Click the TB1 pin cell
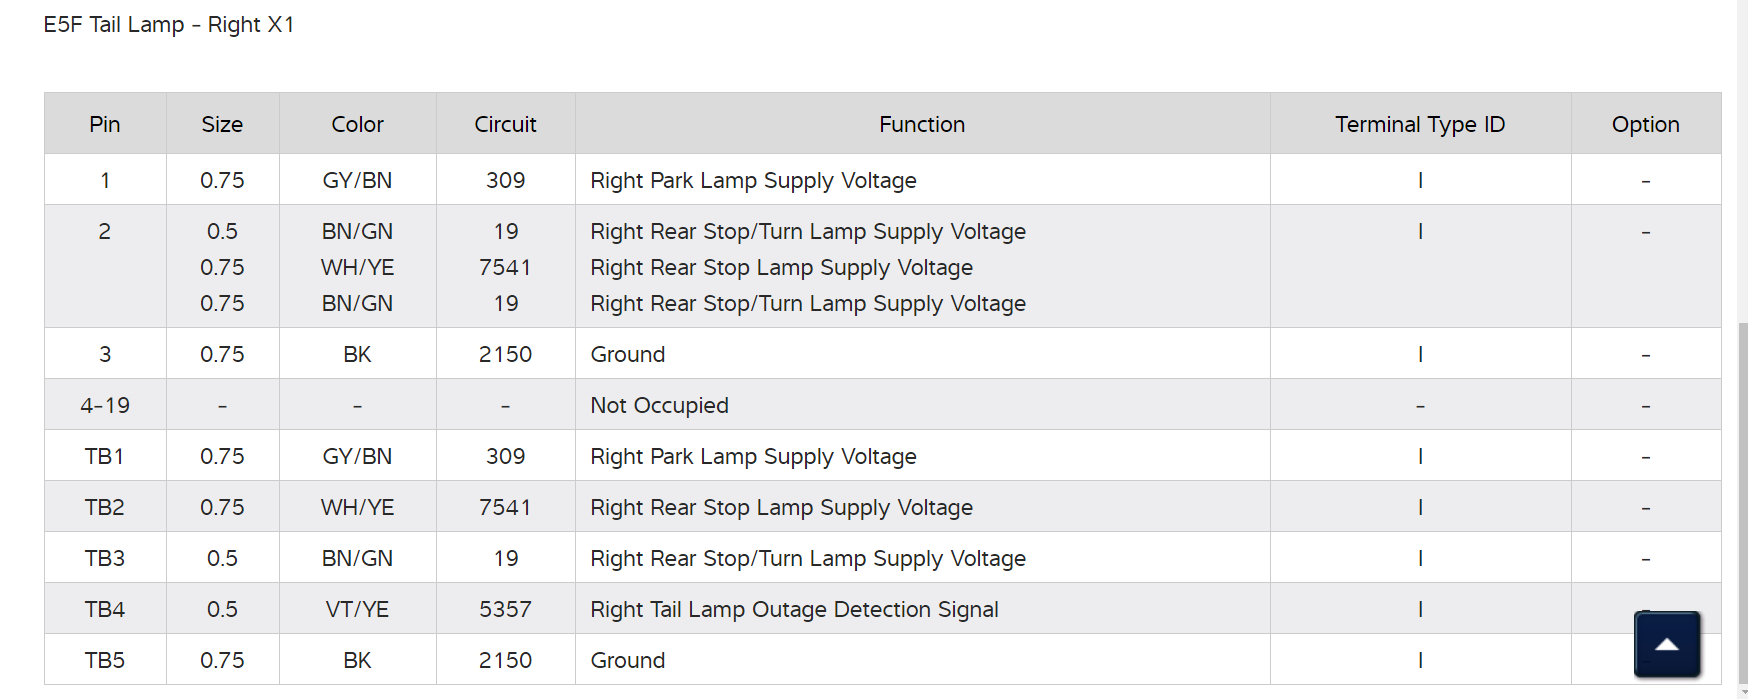 coord(105,456)
